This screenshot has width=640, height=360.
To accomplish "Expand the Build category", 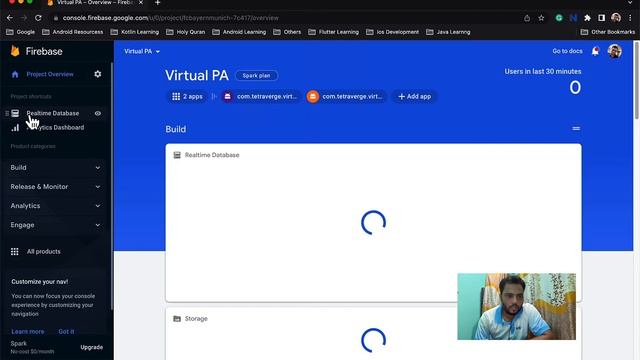I will click(x=56, y=167).
